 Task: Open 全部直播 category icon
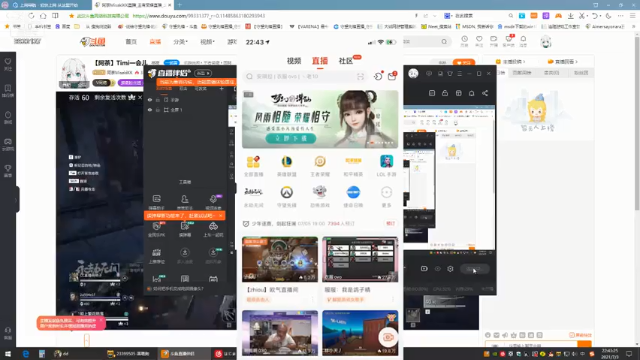[x=253, y=166]
